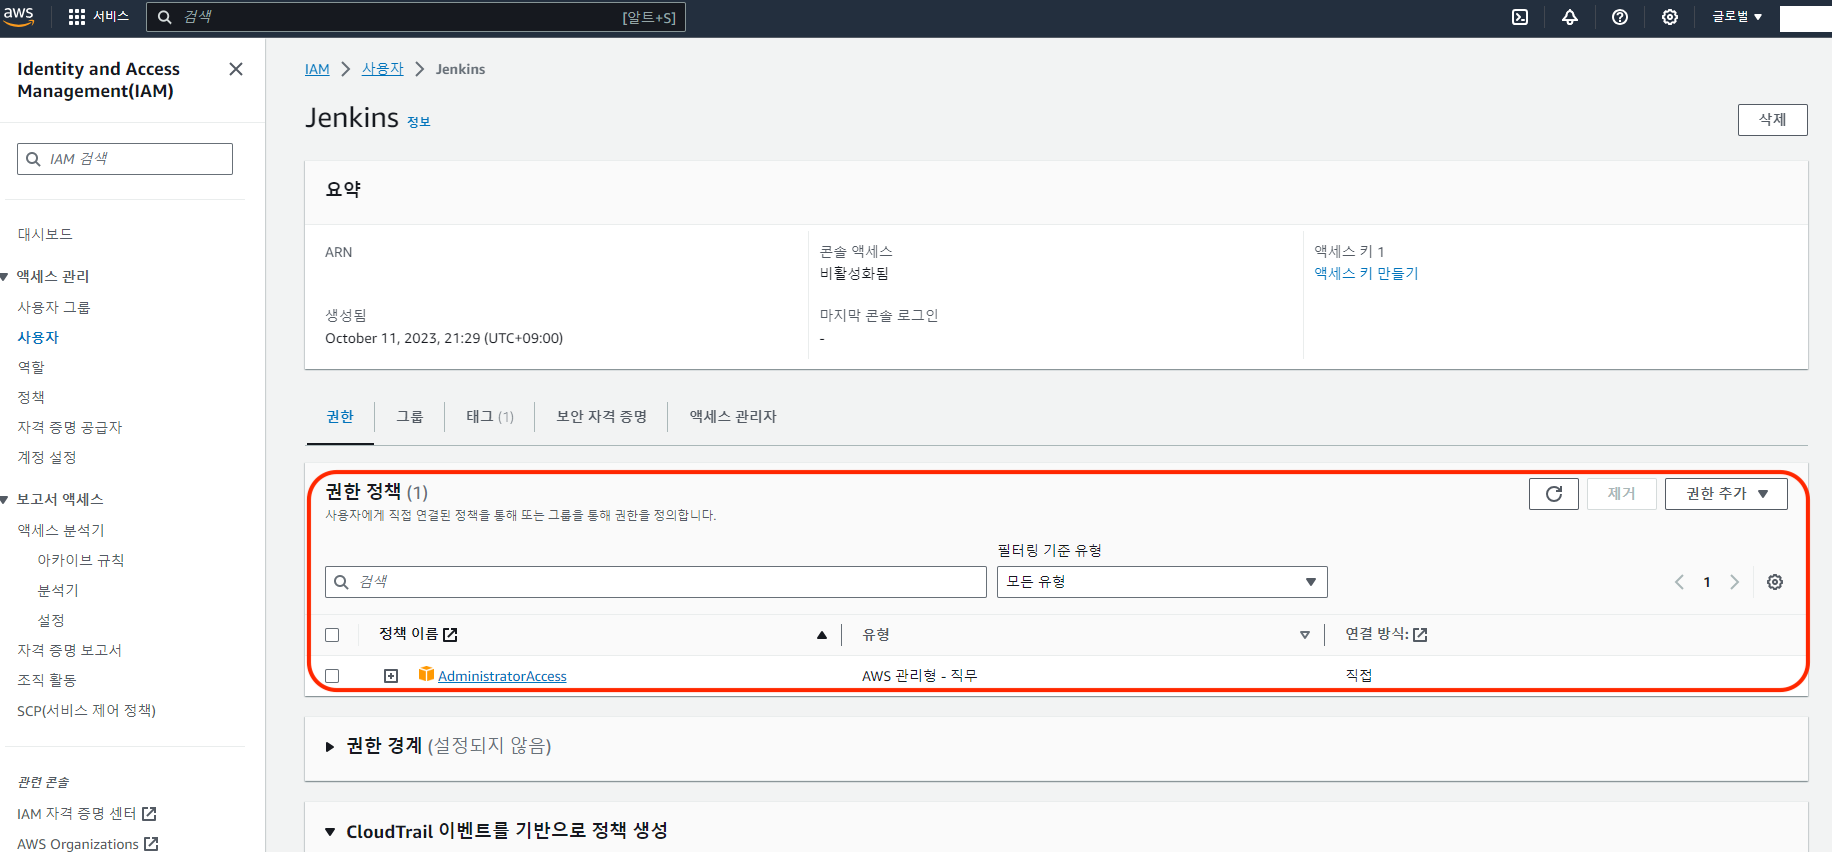
Task: Go to previous page of policies
Action: pos(1679,582)
